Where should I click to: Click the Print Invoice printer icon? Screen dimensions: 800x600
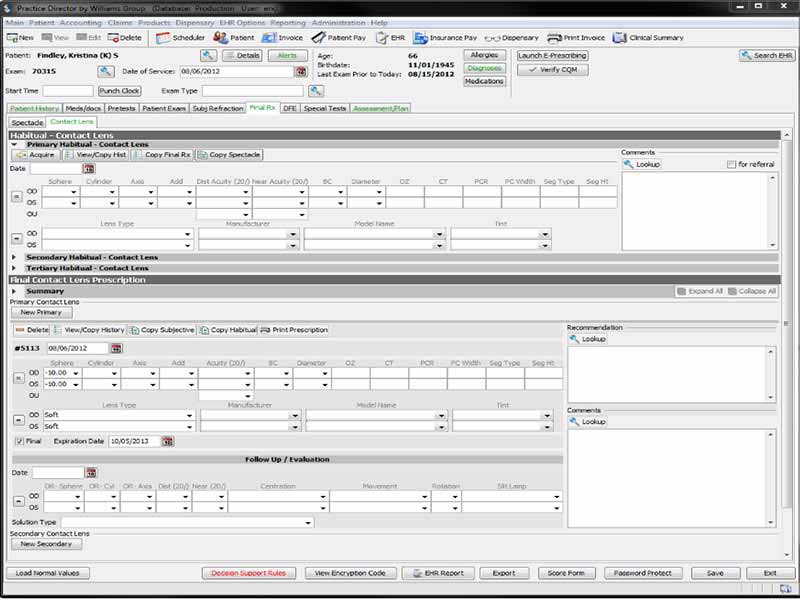coord(554,38)
